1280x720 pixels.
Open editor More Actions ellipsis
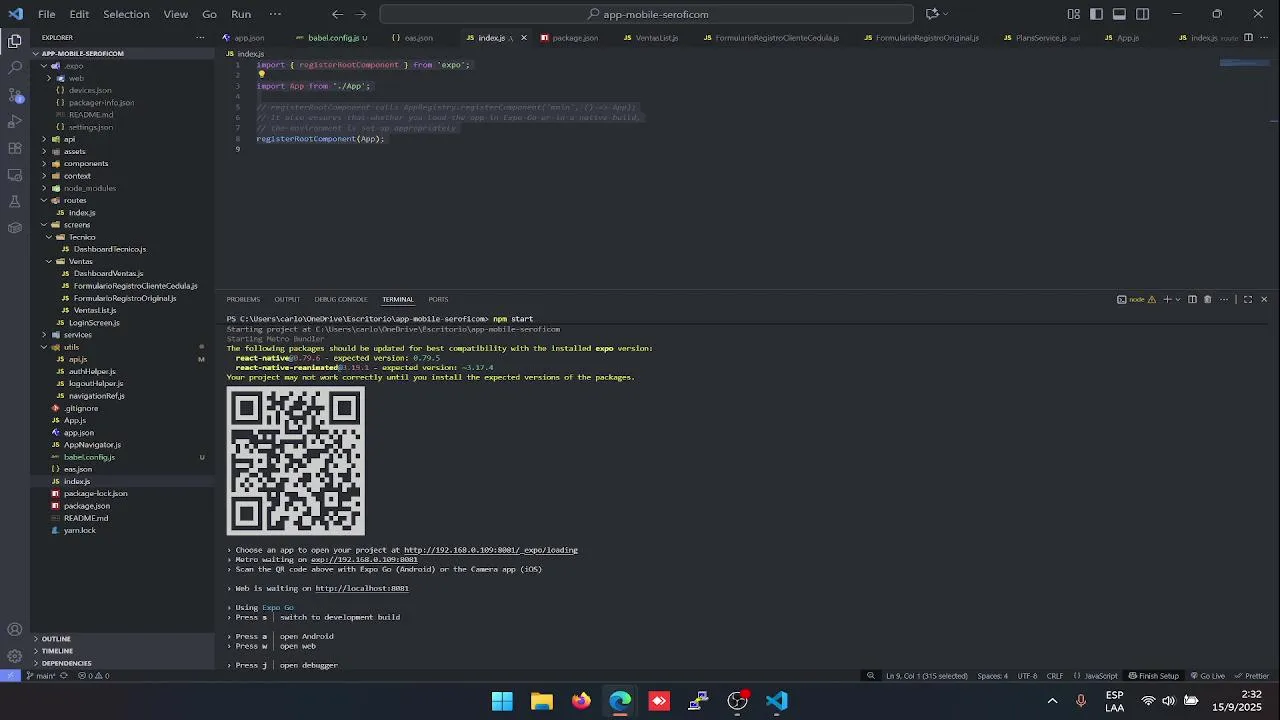[1262, 38]
